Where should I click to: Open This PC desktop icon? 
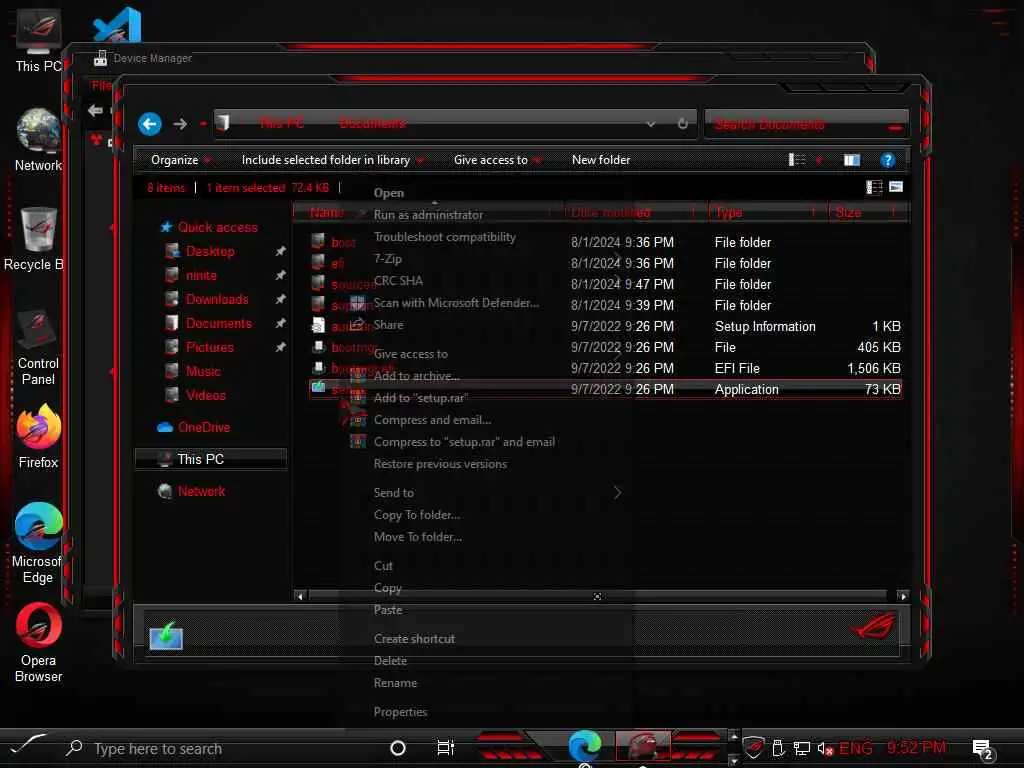(38, 40)
